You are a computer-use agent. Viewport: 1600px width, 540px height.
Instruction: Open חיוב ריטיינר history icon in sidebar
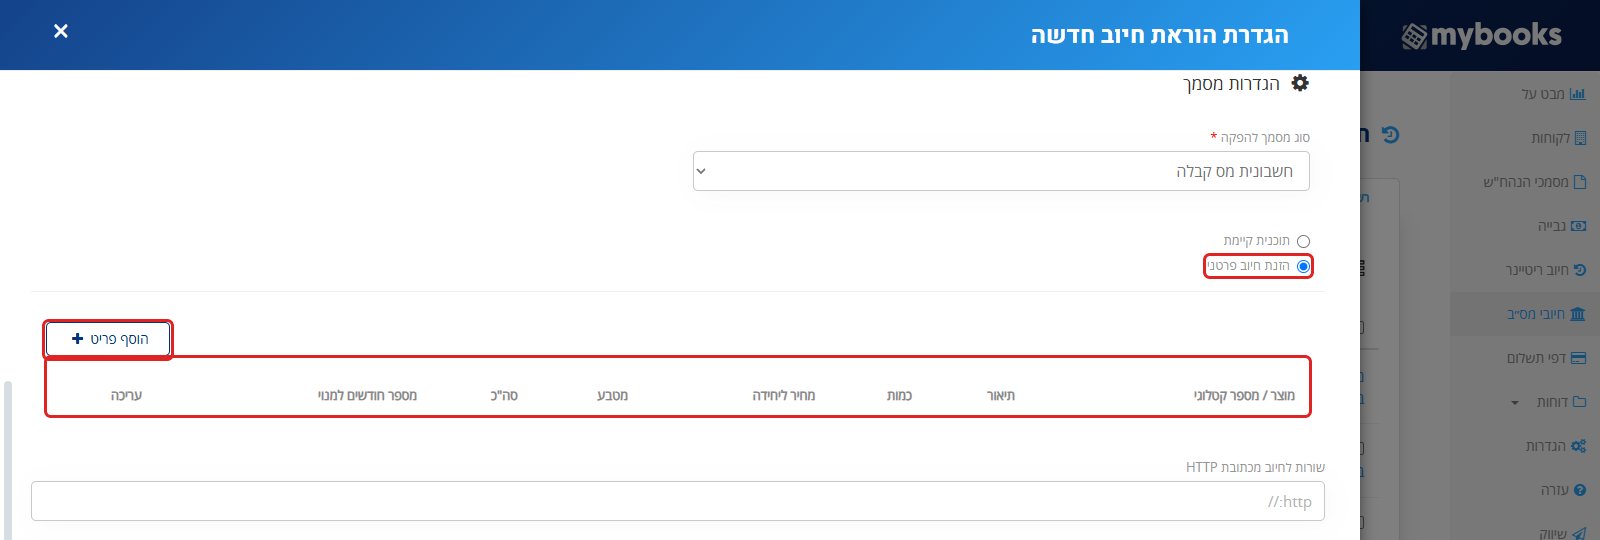pyautogui.click(x=1580, y=270)
